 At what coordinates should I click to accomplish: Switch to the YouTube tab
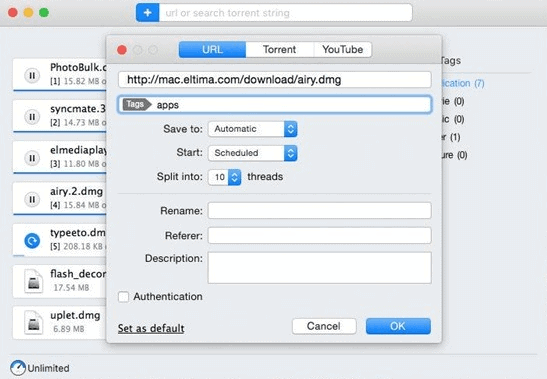[x=343, y=50]
